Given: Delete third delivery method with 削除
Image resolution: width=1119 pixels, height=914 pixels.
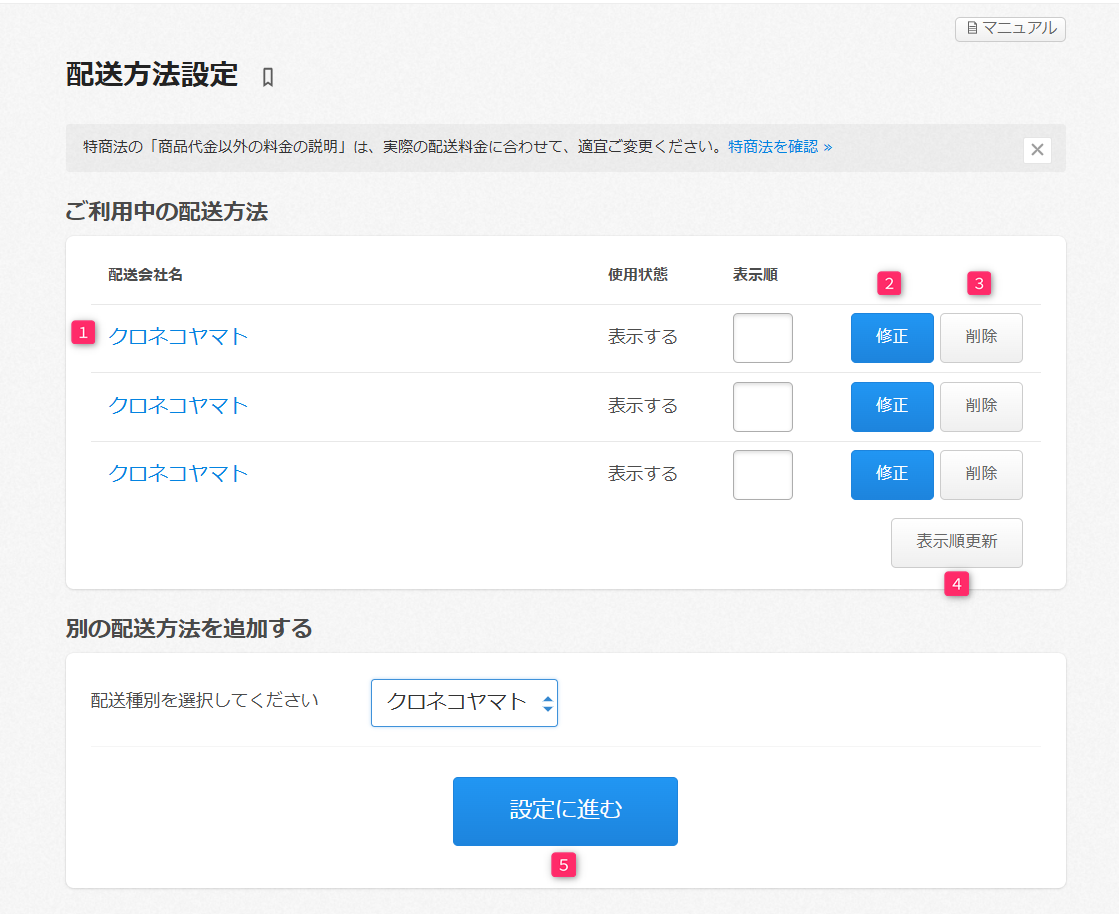Looking at the screenshot, I should pos(980,474).
